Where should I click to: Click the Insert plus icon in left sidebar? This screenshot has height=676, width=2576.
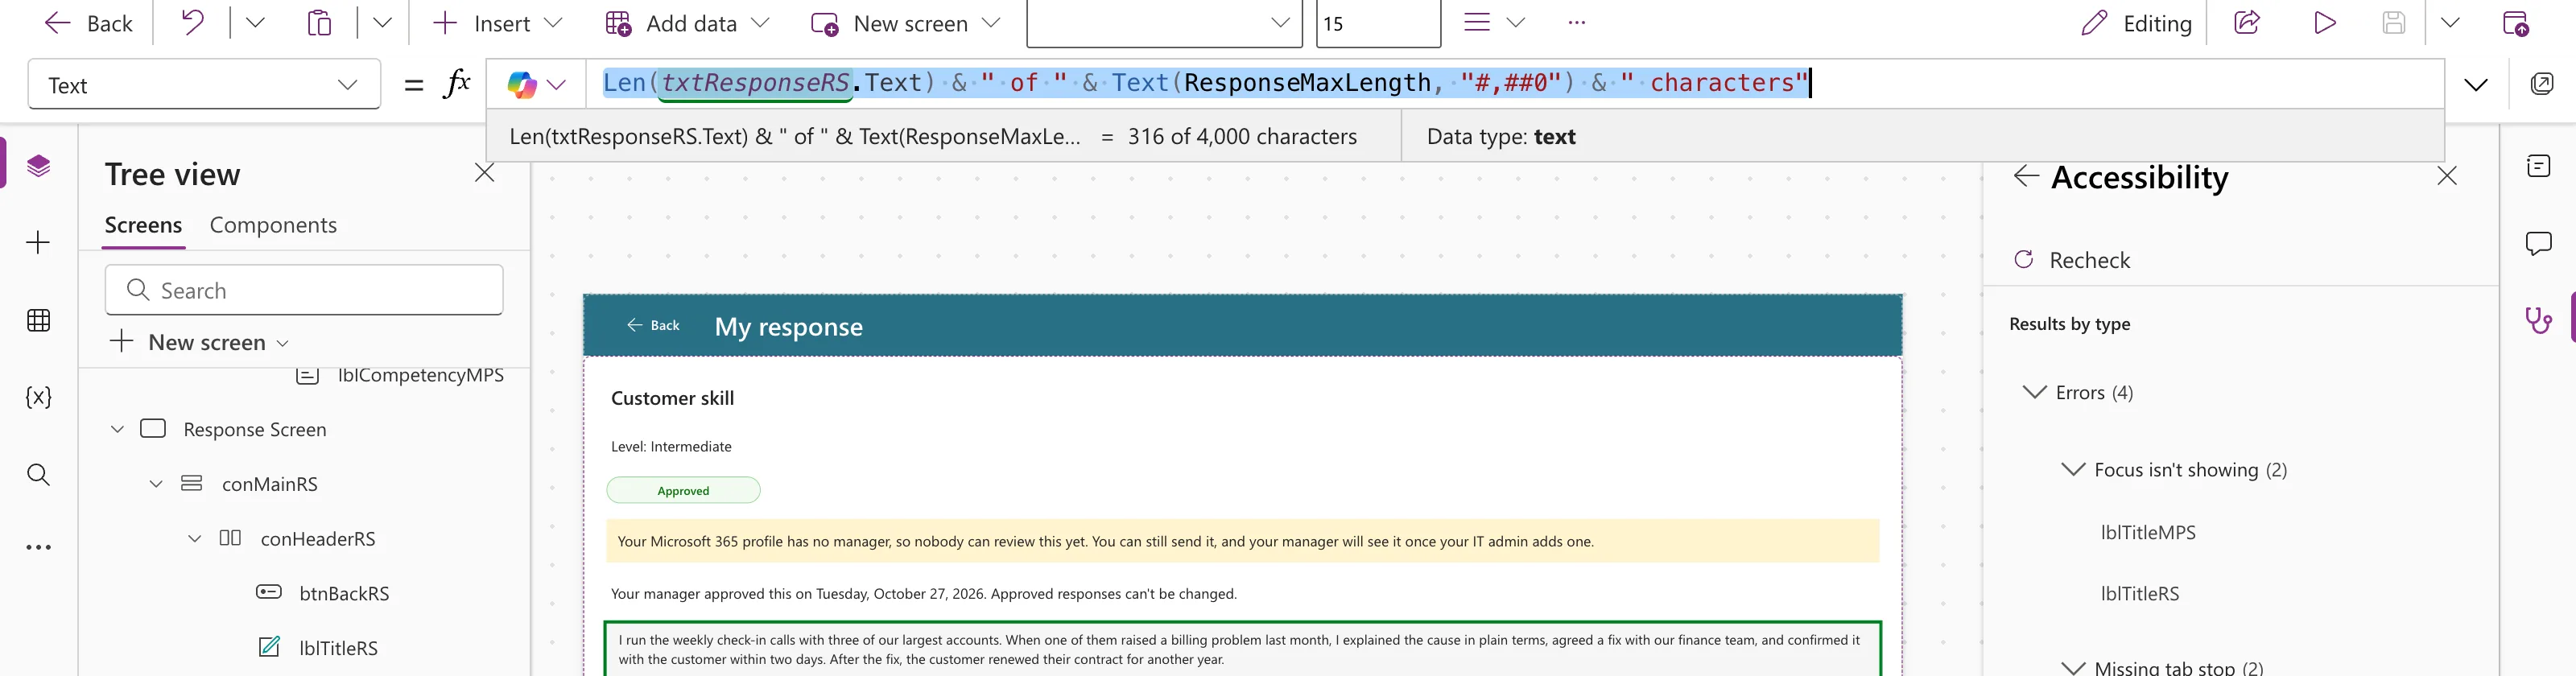tap(38, 242)
